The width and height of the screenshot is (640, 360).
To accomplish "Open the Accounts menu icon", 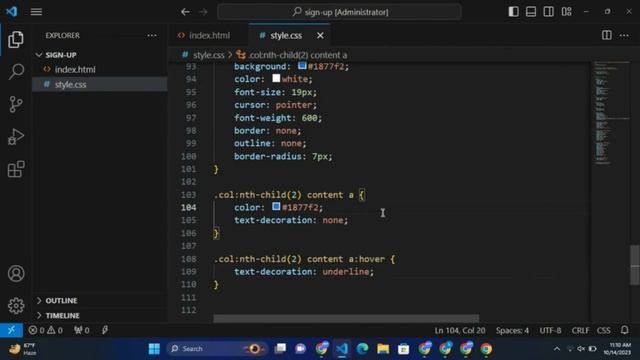I will [16, 273].
